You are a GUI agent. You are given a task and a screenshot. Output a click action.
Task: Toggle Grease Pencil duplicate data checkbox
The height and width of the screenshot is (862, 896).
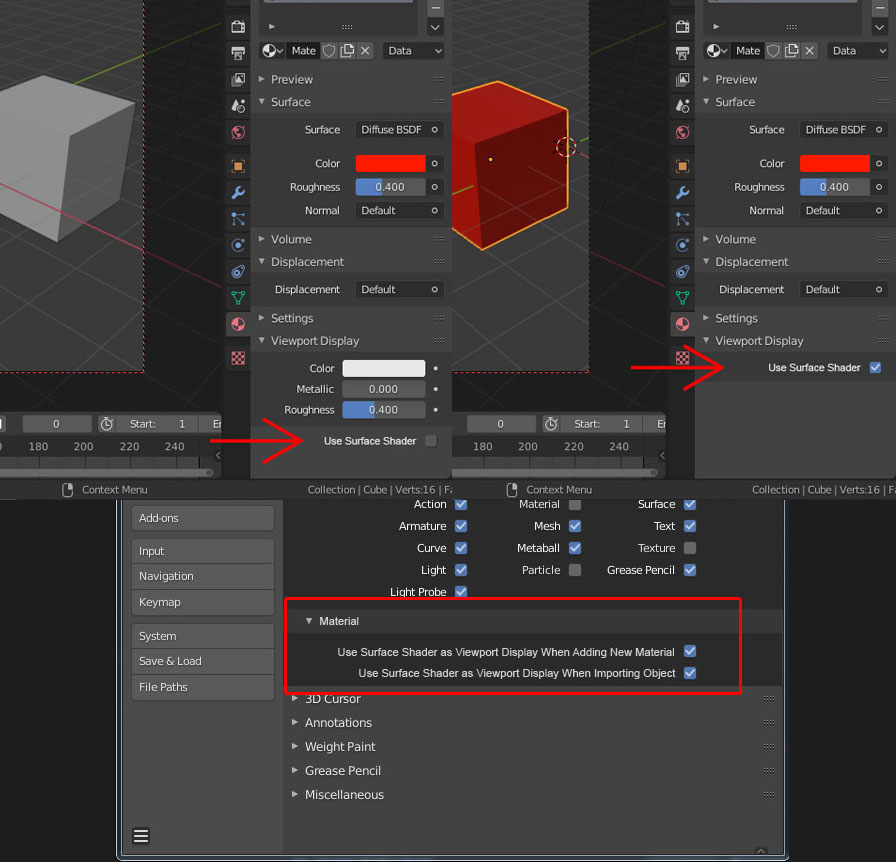[x=690, y=570]
